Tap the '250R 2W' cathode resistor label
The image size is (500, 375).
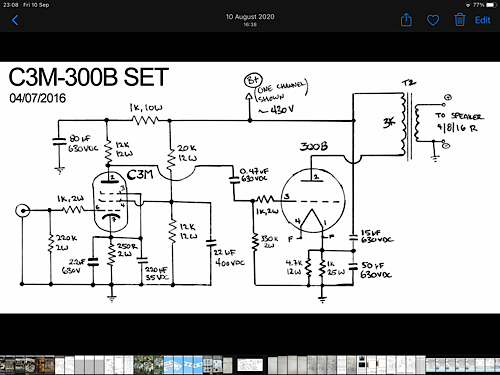pos(127,250)
